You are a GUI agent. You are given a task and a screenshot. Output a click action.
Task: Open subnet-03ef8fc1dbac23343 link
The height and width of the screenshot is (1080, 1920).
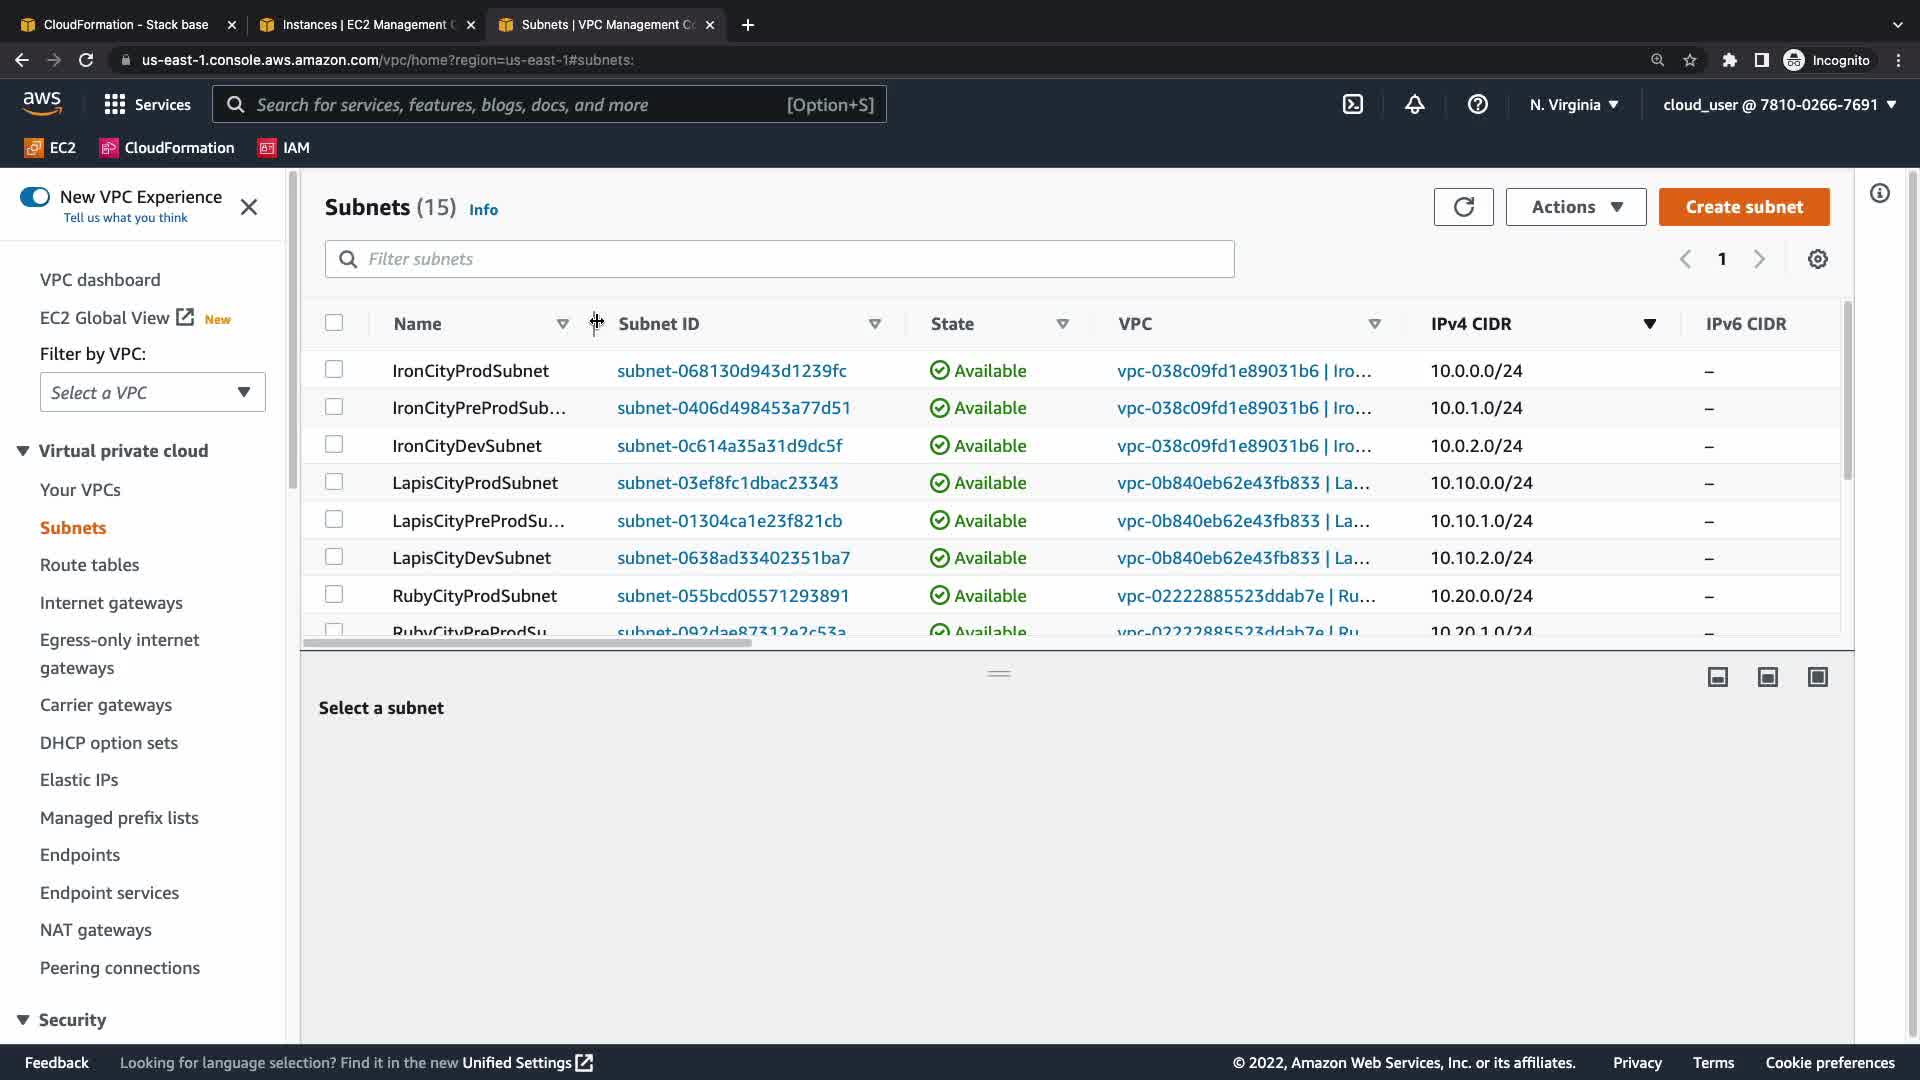pyautogui.click(x=727, y=483)
